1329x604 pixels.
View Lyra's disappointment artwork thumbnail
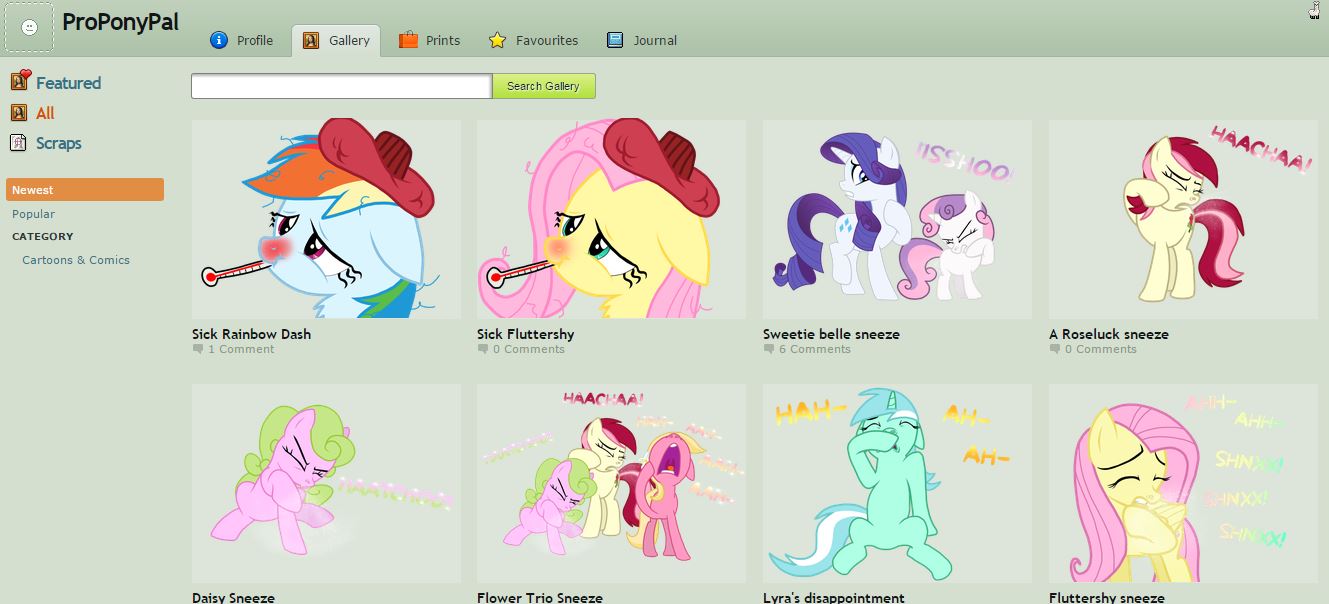coord(897,483)
